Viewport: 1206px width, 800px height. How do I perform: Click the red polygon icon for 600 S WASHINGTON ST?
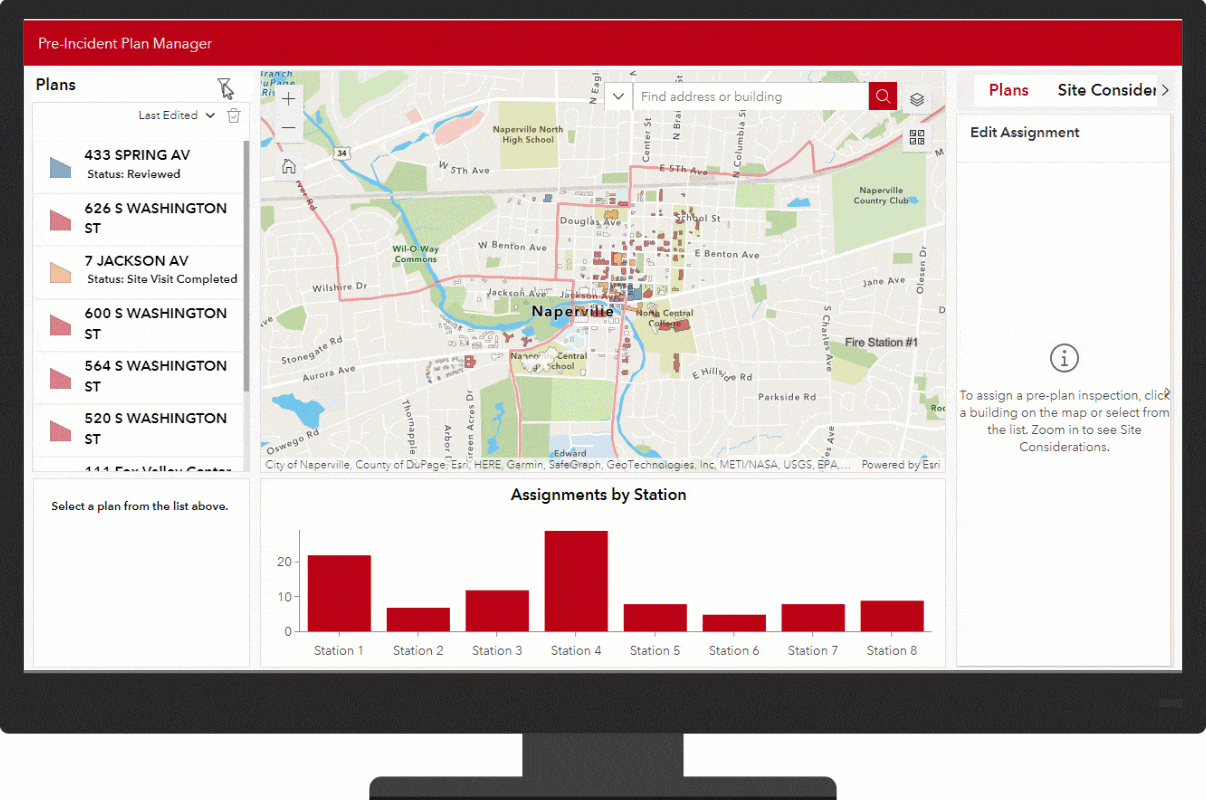click(61, 324)
